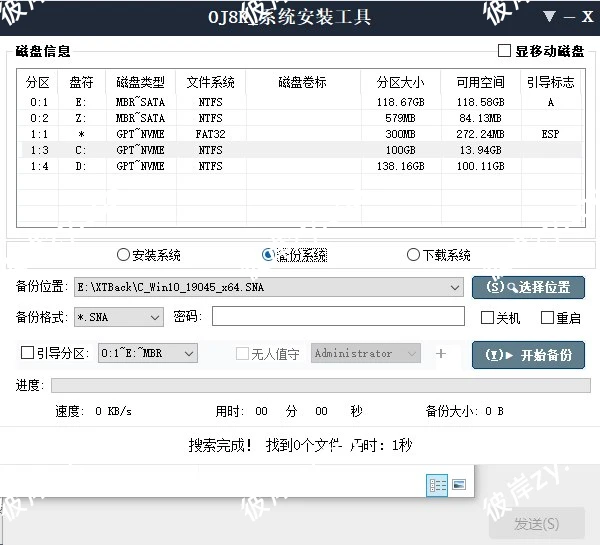Sort by the 可用空间 column header
This screenshot has width=600, height=545.
480,82
